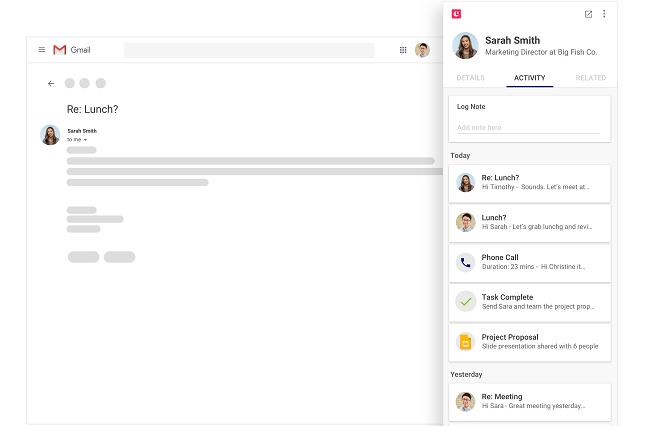This screenshot has width=650, height=426.
Task: Click 'Slide presentation shared with 6 people' text
Action: click(x=540, y=346)
